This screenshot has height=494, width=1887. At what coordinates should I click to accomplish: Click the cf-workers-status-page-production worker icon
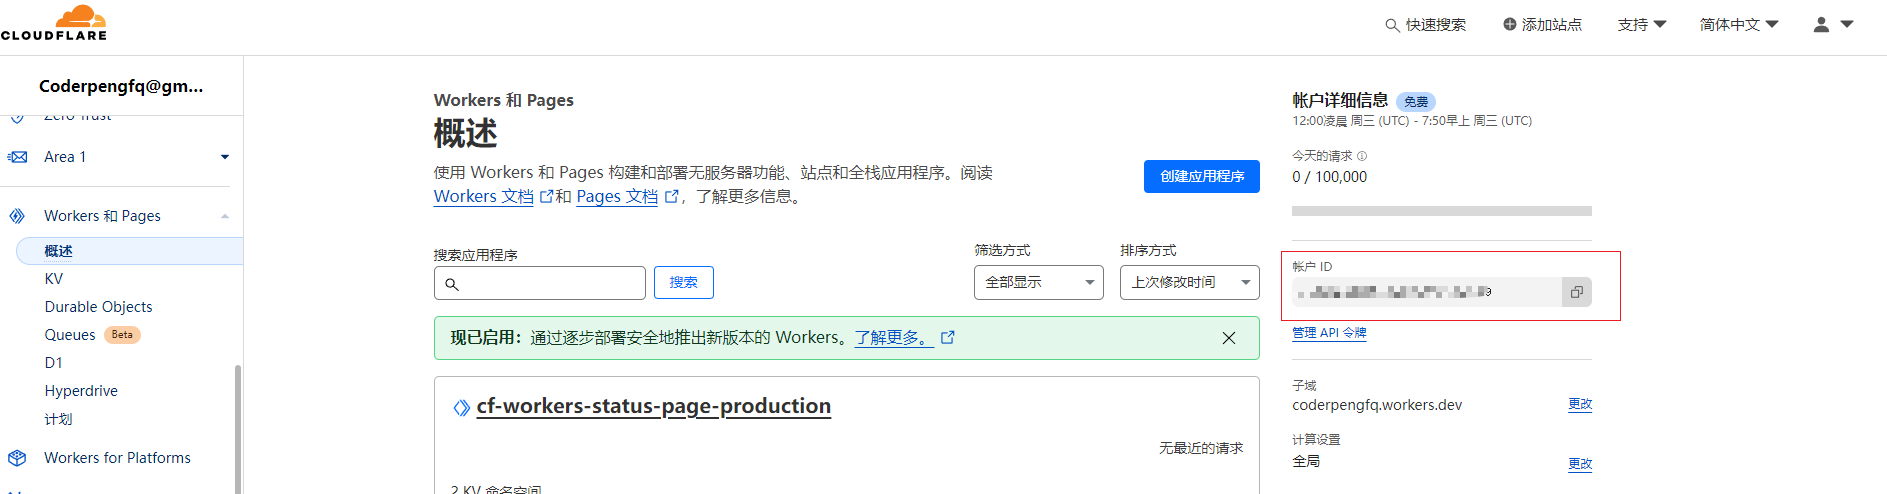tap(461, 408)
